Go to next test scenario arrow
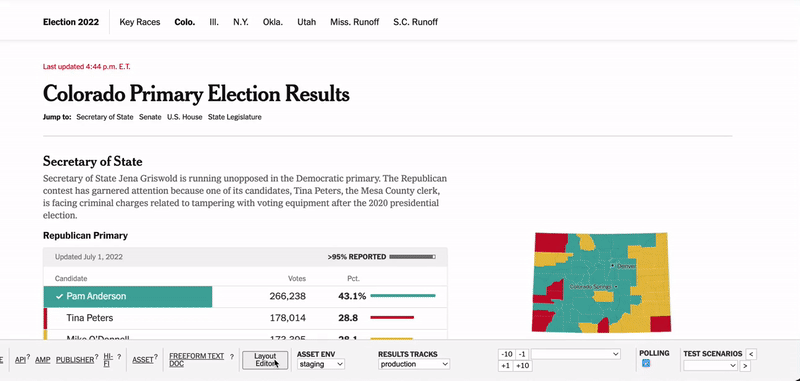Viewport: 800px width, 381px height. coord(745,366)
